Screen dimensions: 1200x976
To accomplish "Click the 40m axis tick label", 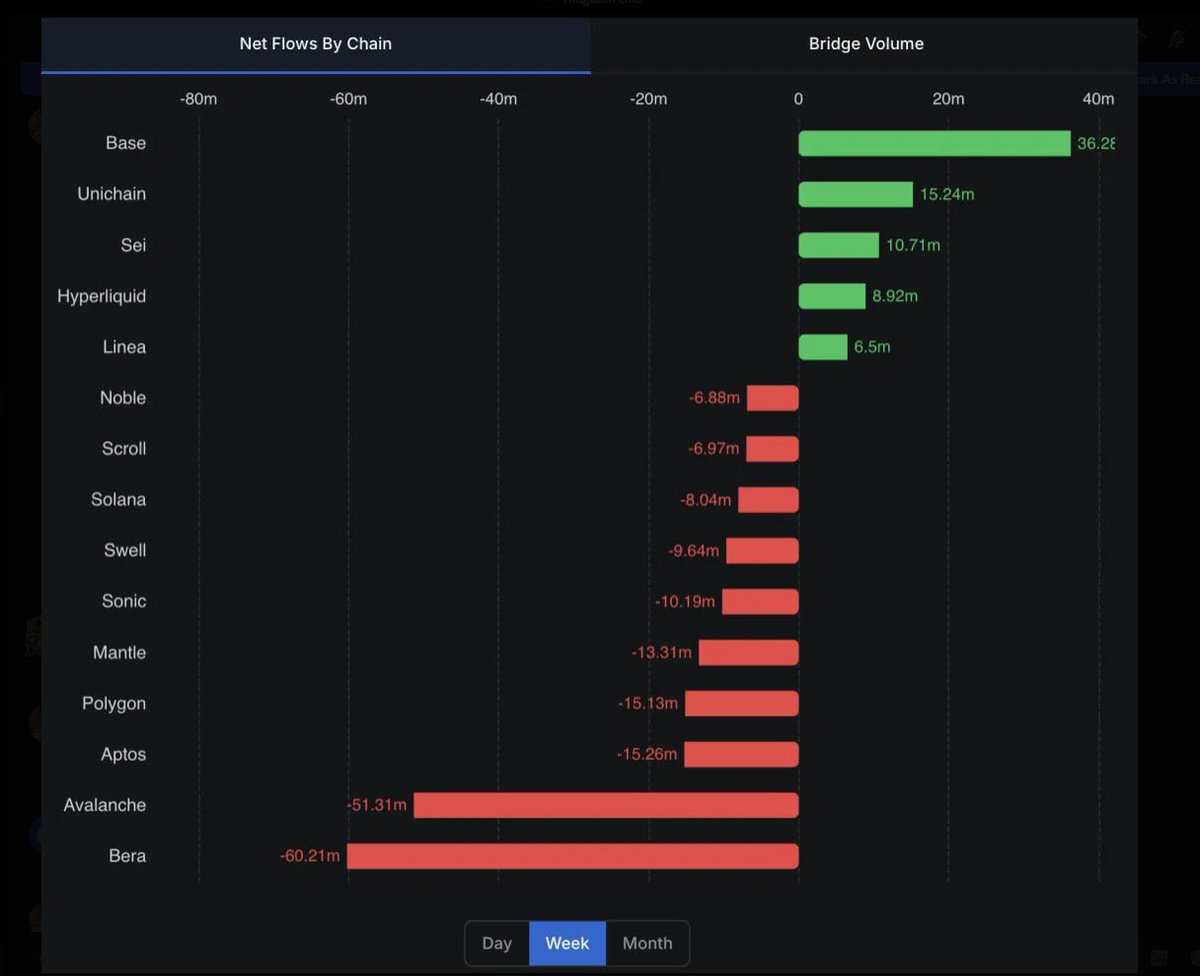I will tap(1098, 99).
